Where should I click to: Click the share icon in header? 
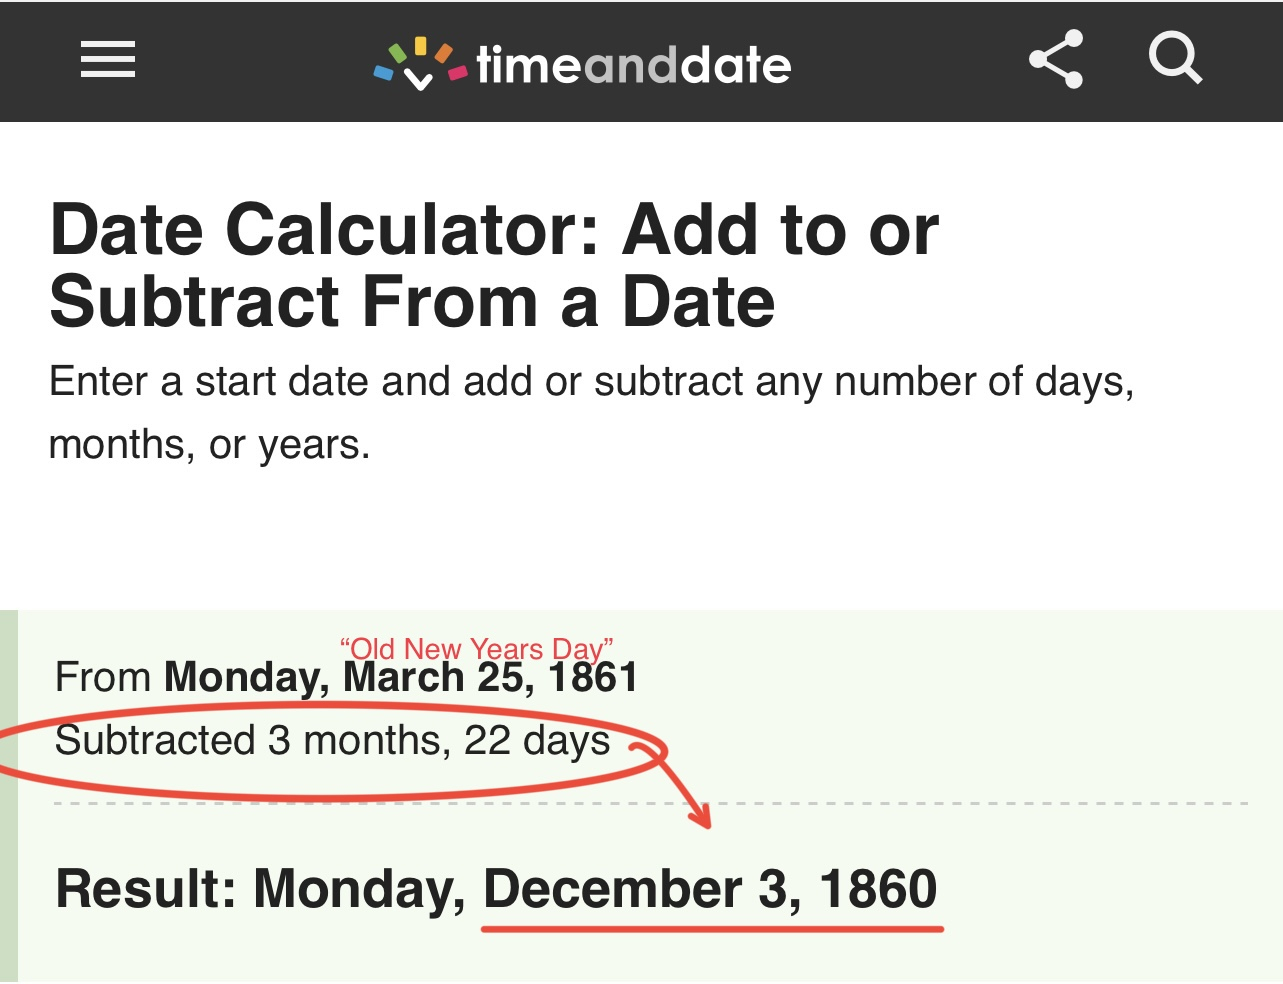click(x=1056, y=59)
